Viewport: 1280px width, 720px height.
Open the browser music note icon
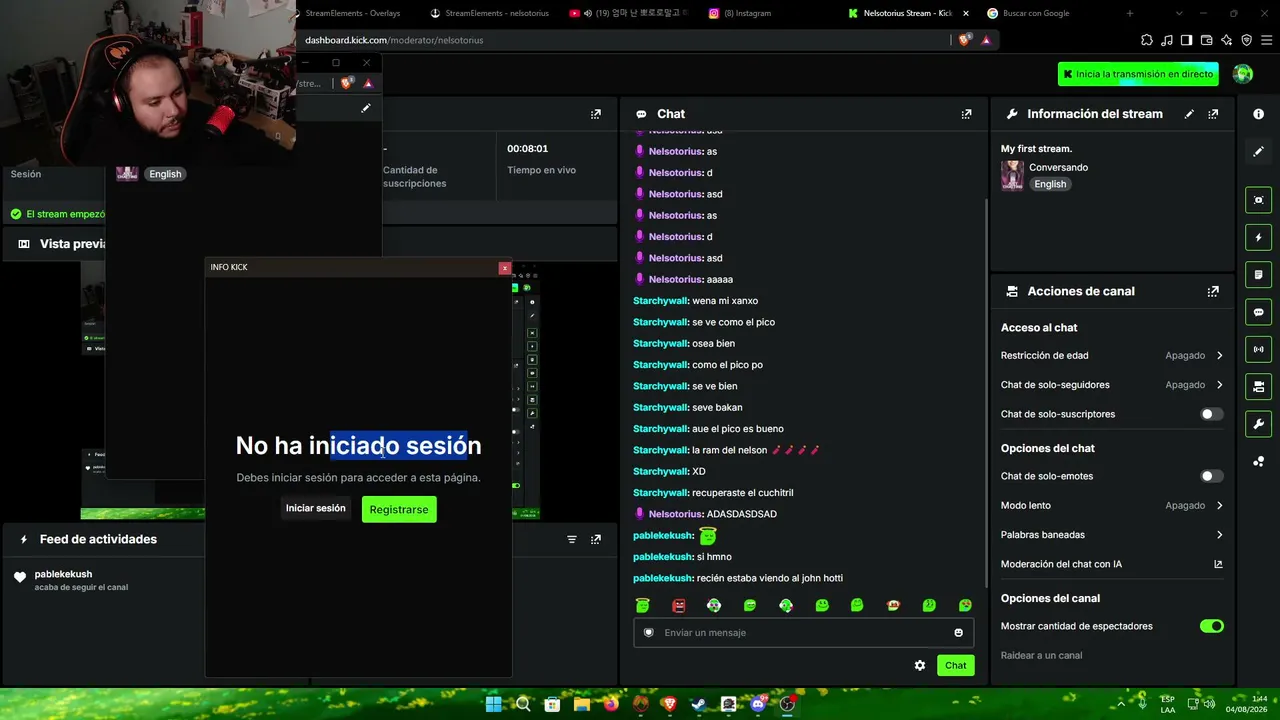coord(1167,40)
